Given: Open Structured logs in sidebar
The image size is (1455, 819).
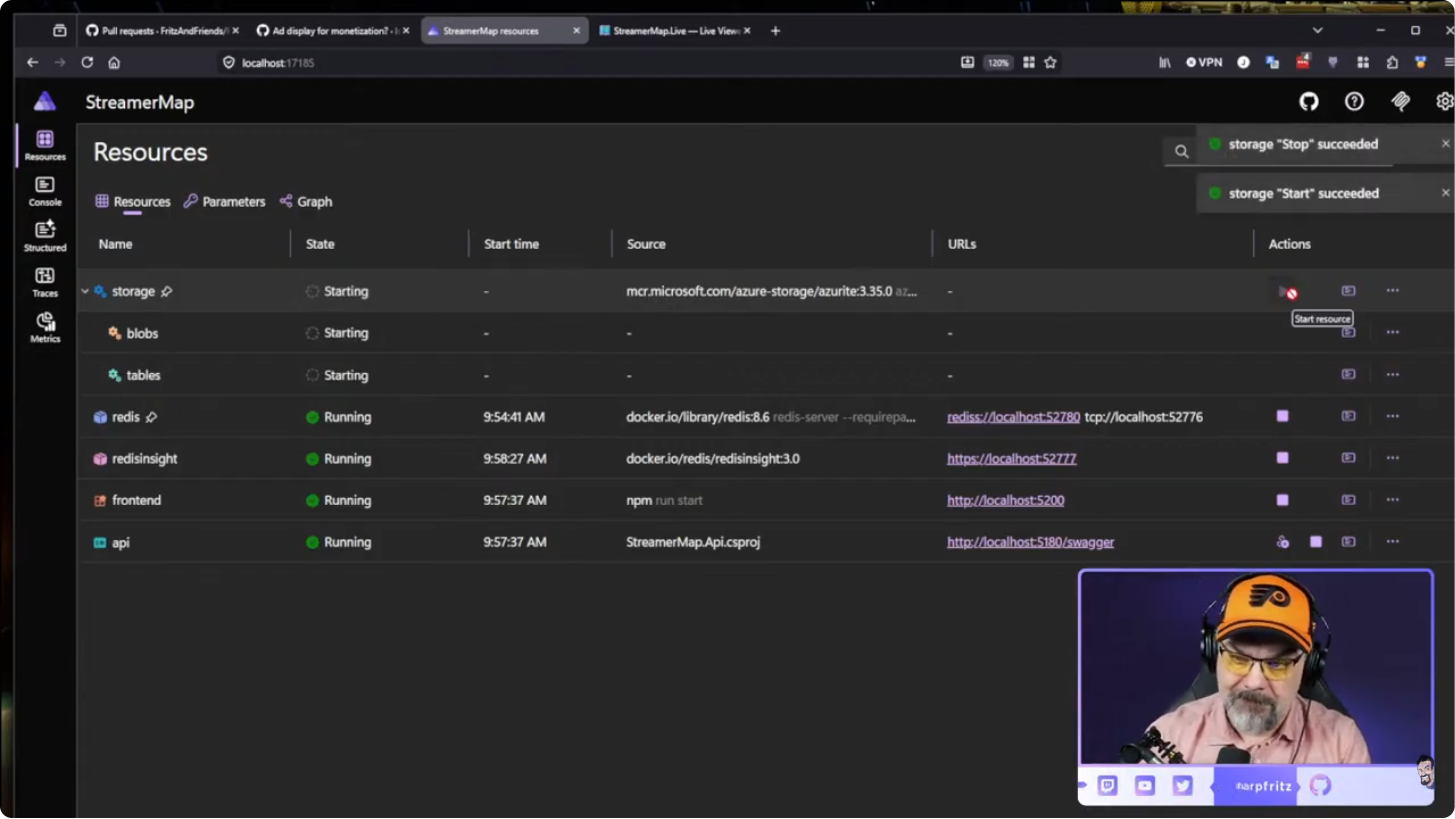Looking at the screenshot, I should pyautogui.click(x=45, y=236).
